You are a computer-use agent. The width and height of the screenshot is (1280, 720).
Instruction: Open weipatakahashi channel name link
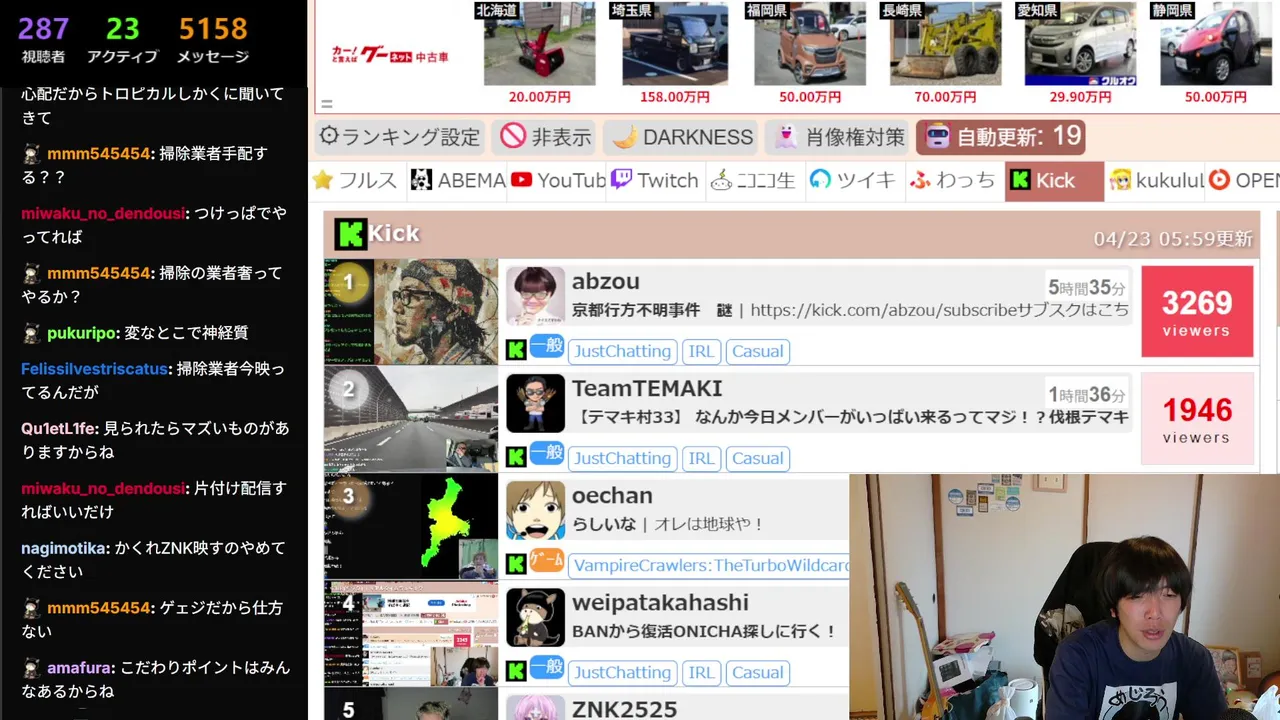click(660, 603)
